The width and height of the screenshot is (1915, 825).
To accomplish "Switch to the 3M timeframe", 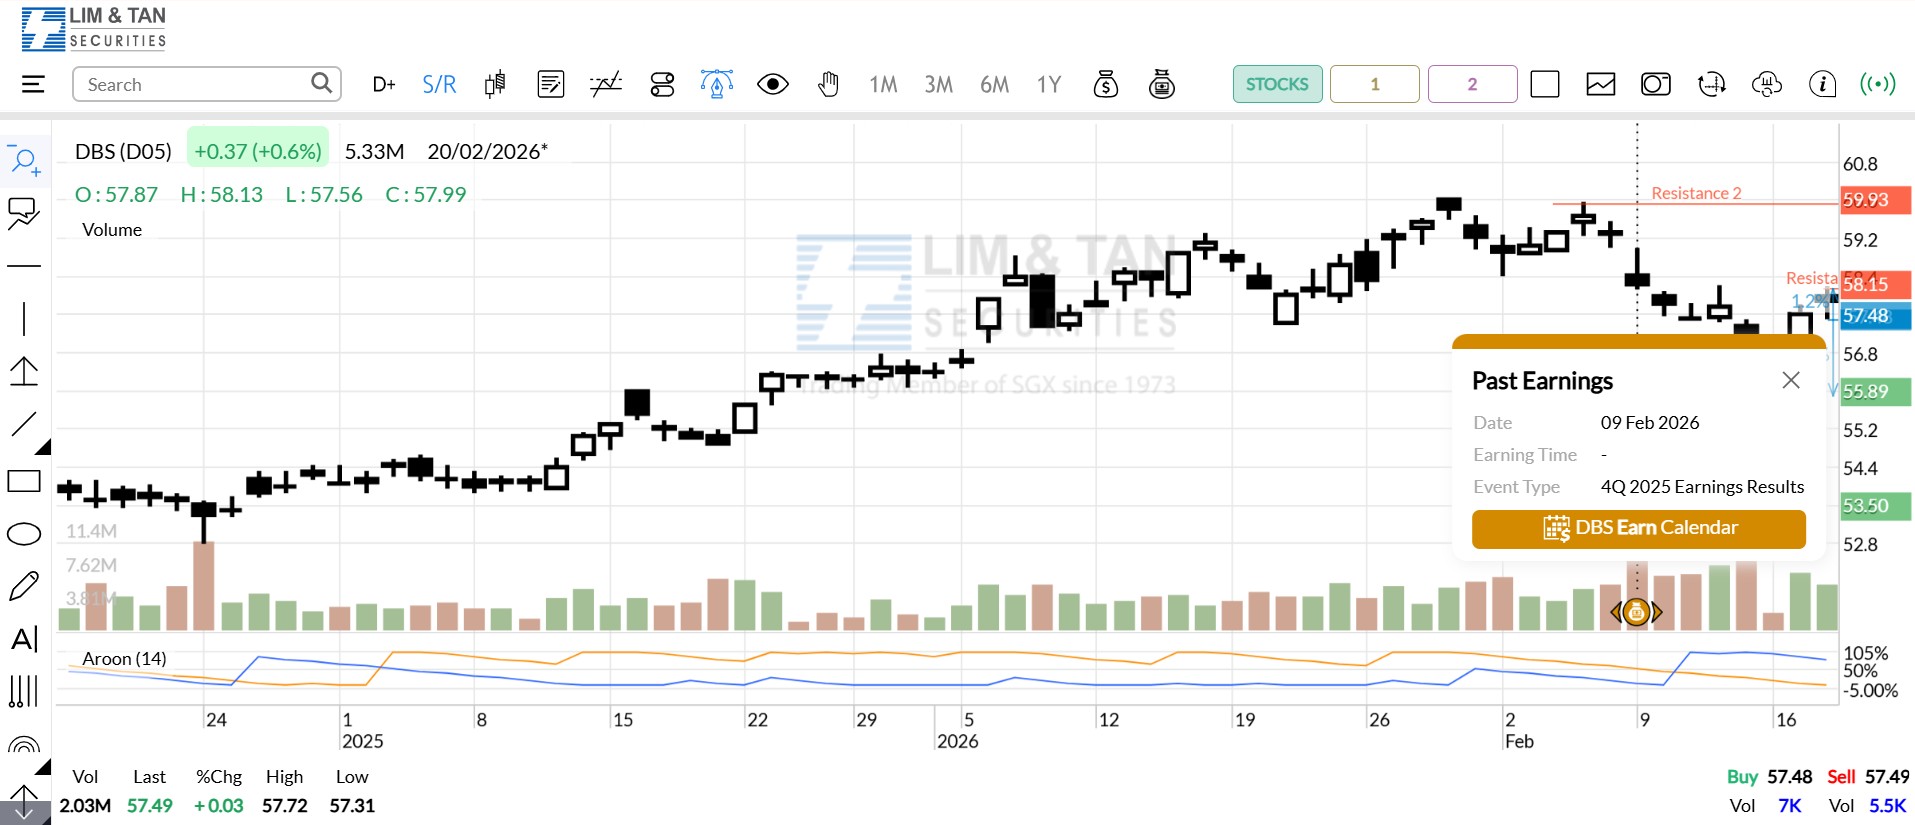I will pyautogui.click(x=938, y=84).
